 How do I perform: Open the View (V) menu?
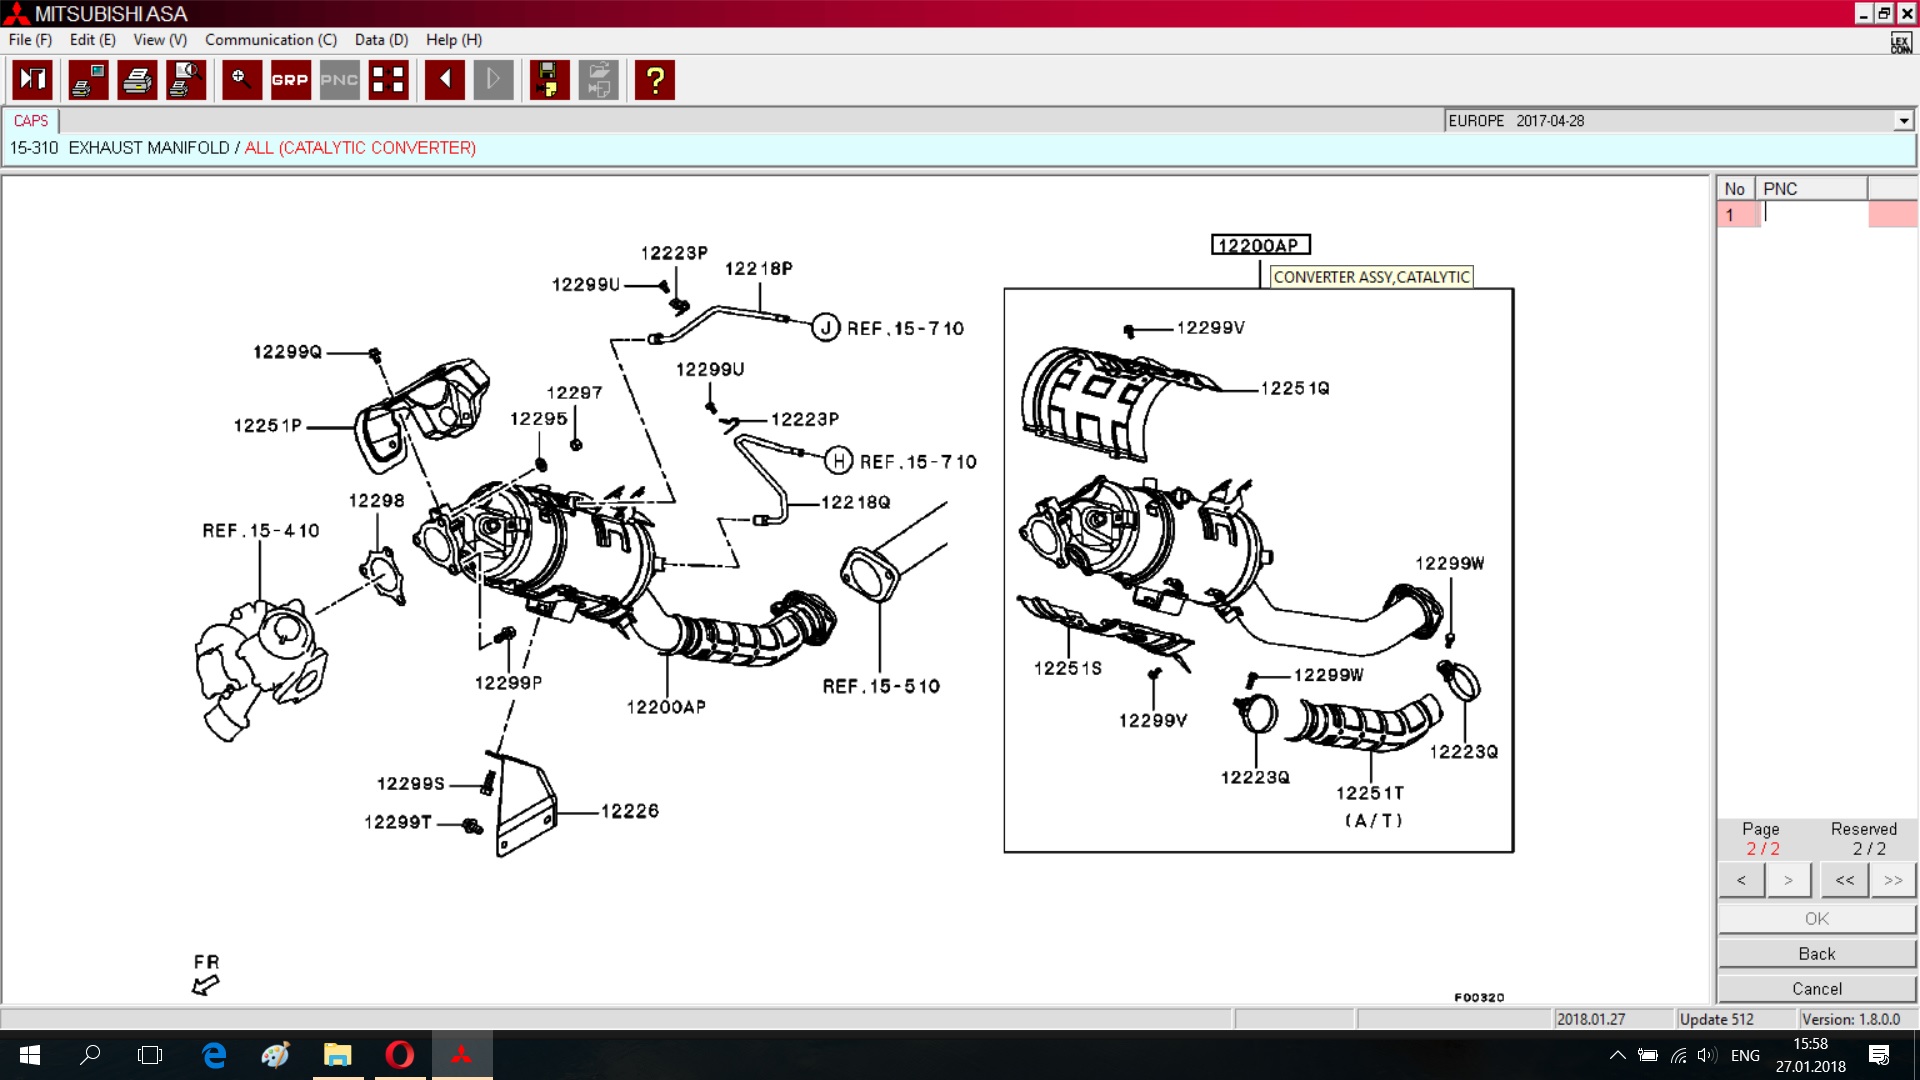[160, 40]
